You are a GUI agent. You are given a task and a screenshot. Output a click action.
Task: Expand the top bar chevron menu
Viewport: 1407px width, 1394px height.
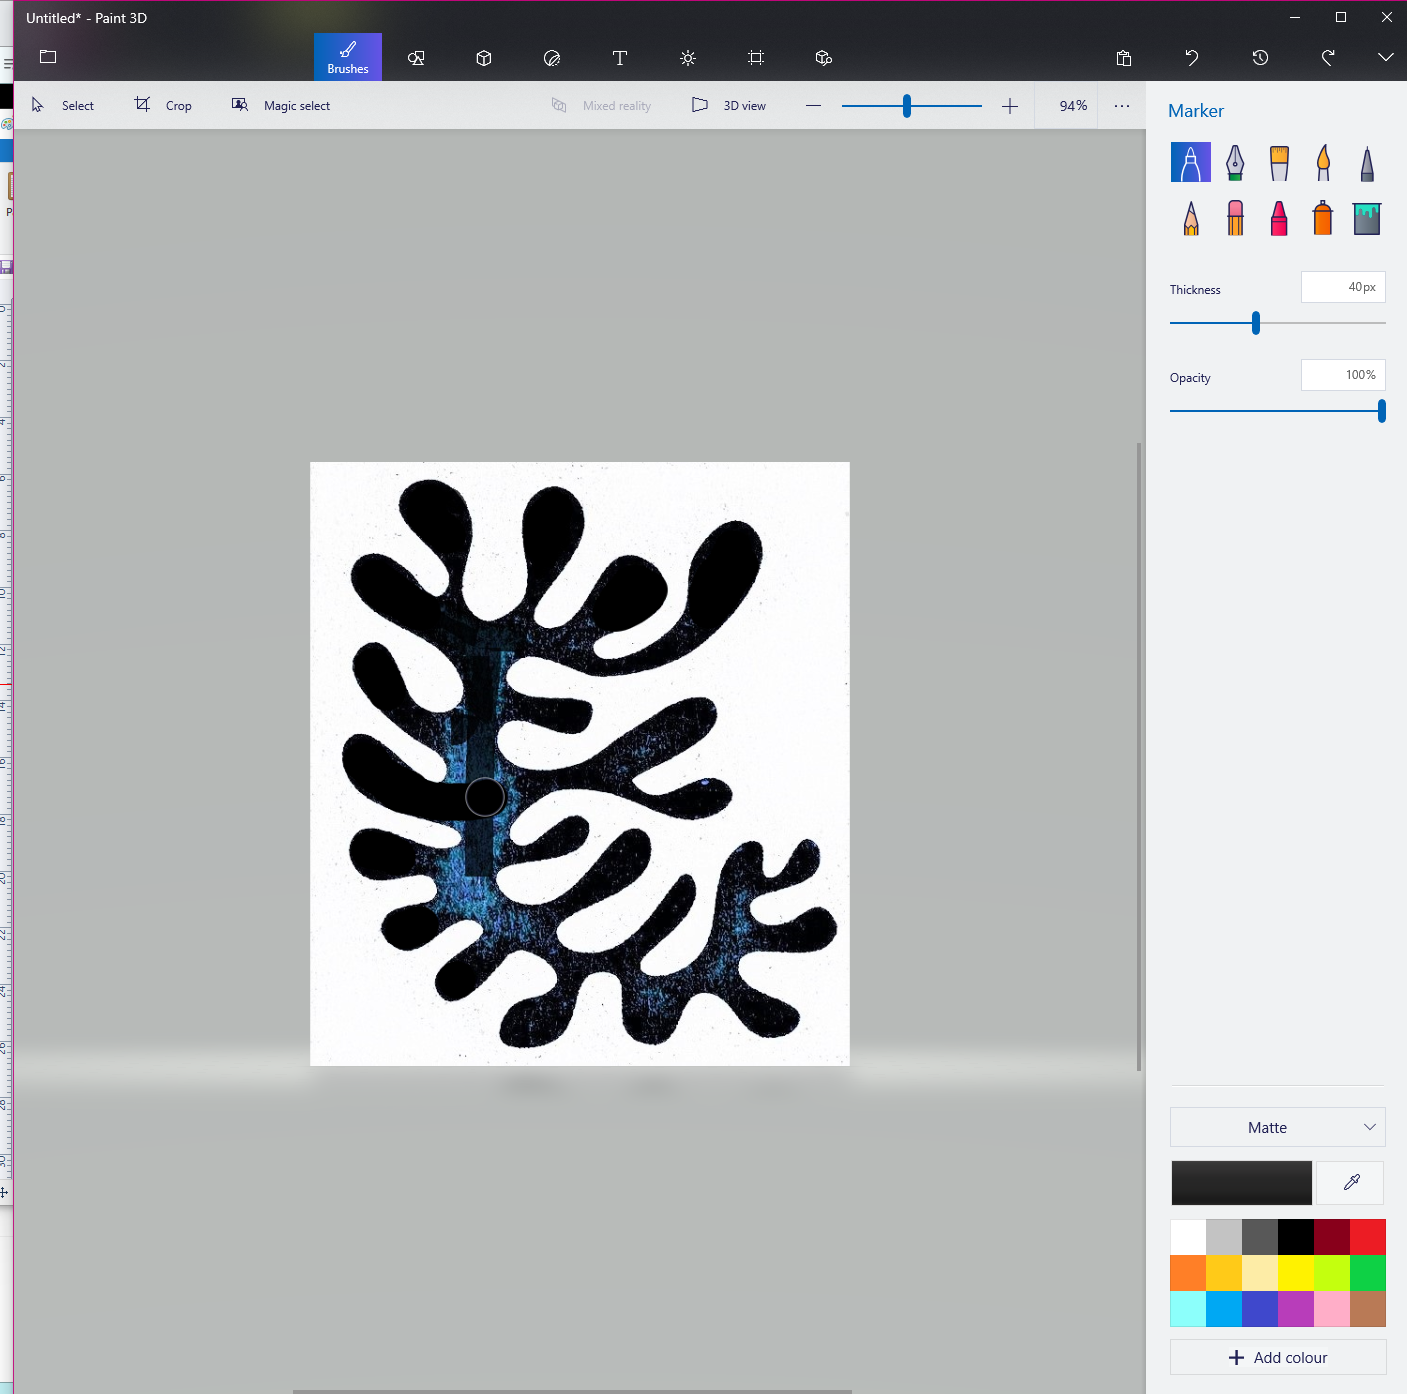tap(1386, 57)
